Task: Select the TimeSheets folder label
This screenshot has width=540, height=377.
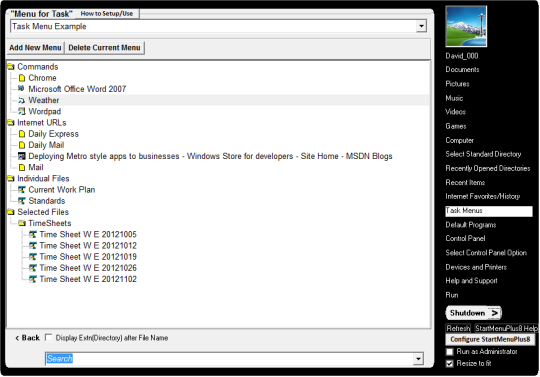Action: tap(50, 223)
